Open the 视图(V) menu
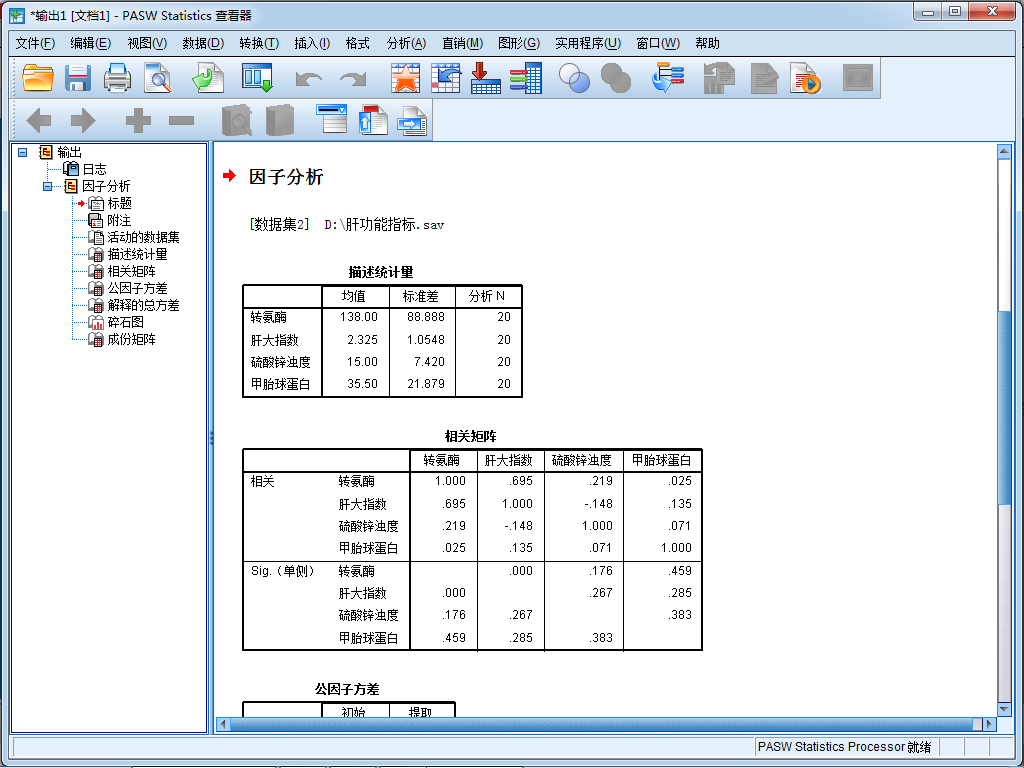 (x=147, y=43)
